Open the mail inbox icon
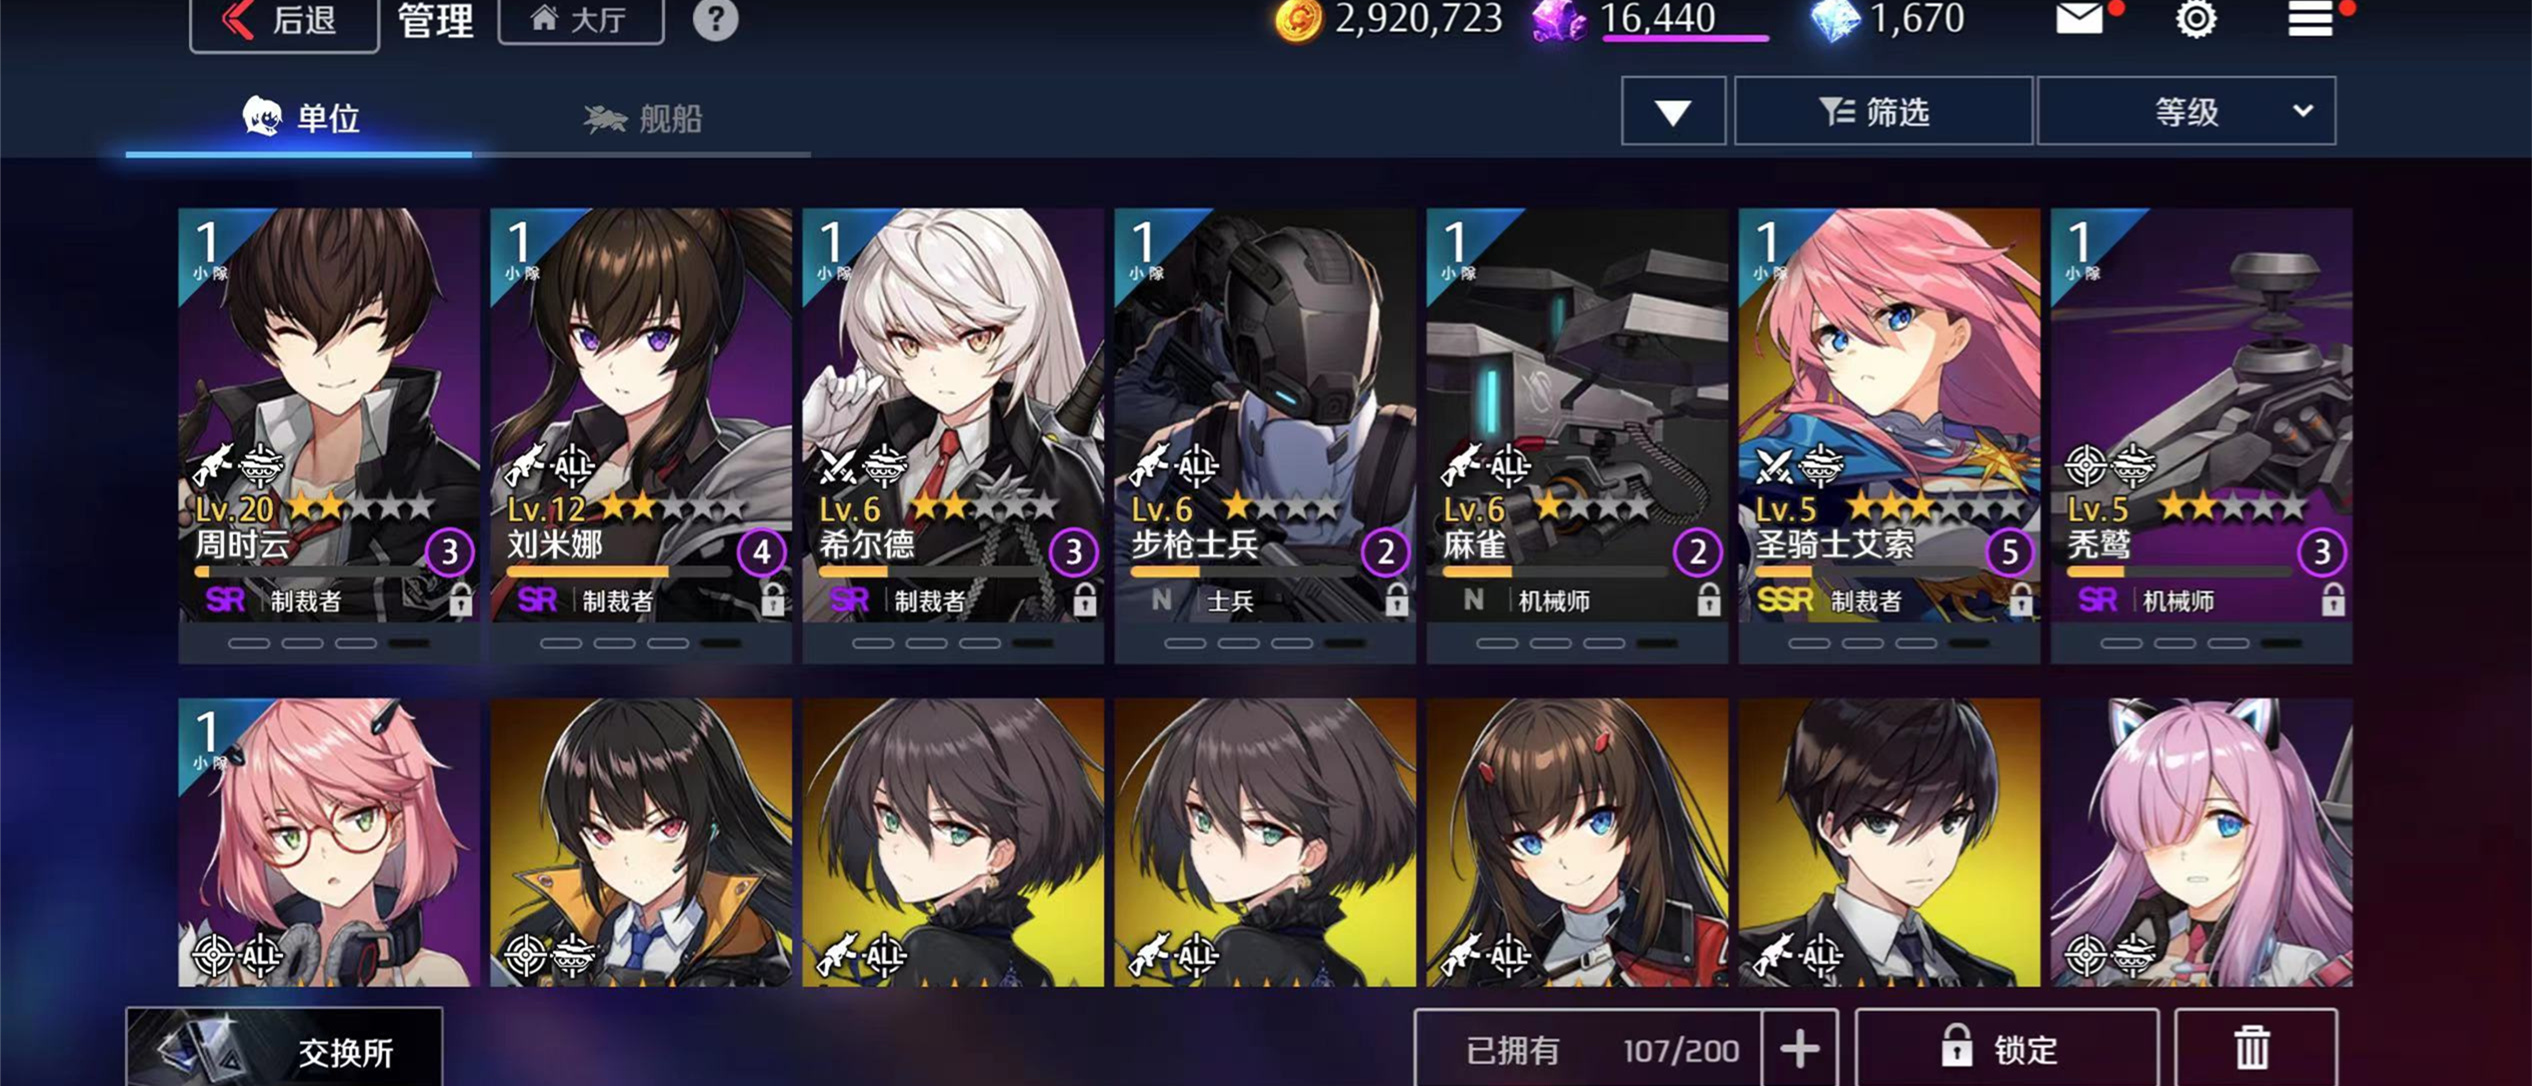The height and width of the screenshot is (1086, 2532). pos(2079,18)
